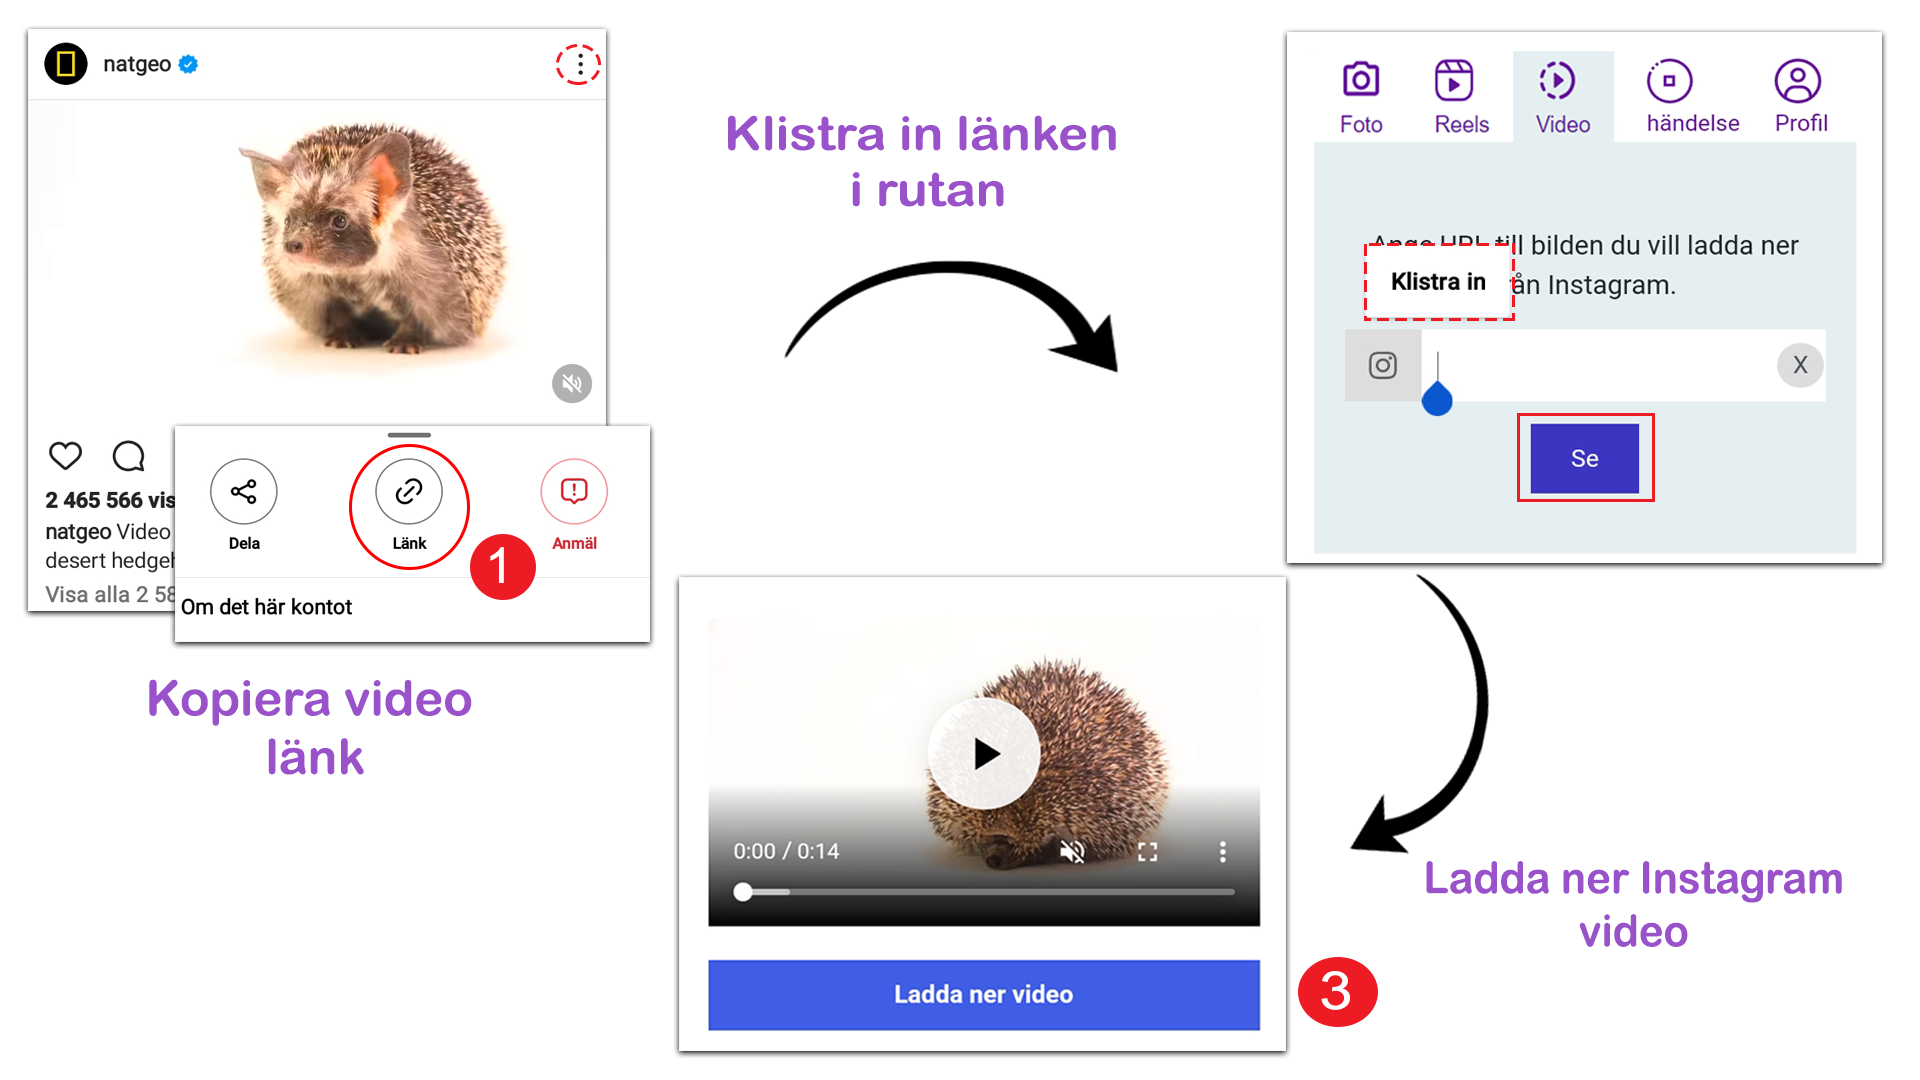Click the blue Se button
1920x1080 pixels.
point(1585,458)
